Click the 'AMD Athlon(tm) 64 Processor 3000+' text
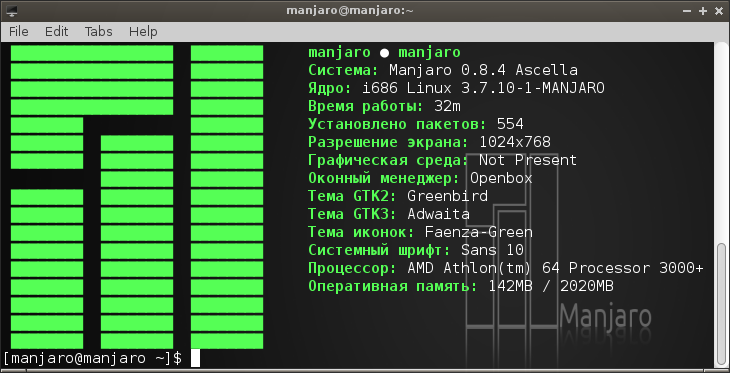 555,268
